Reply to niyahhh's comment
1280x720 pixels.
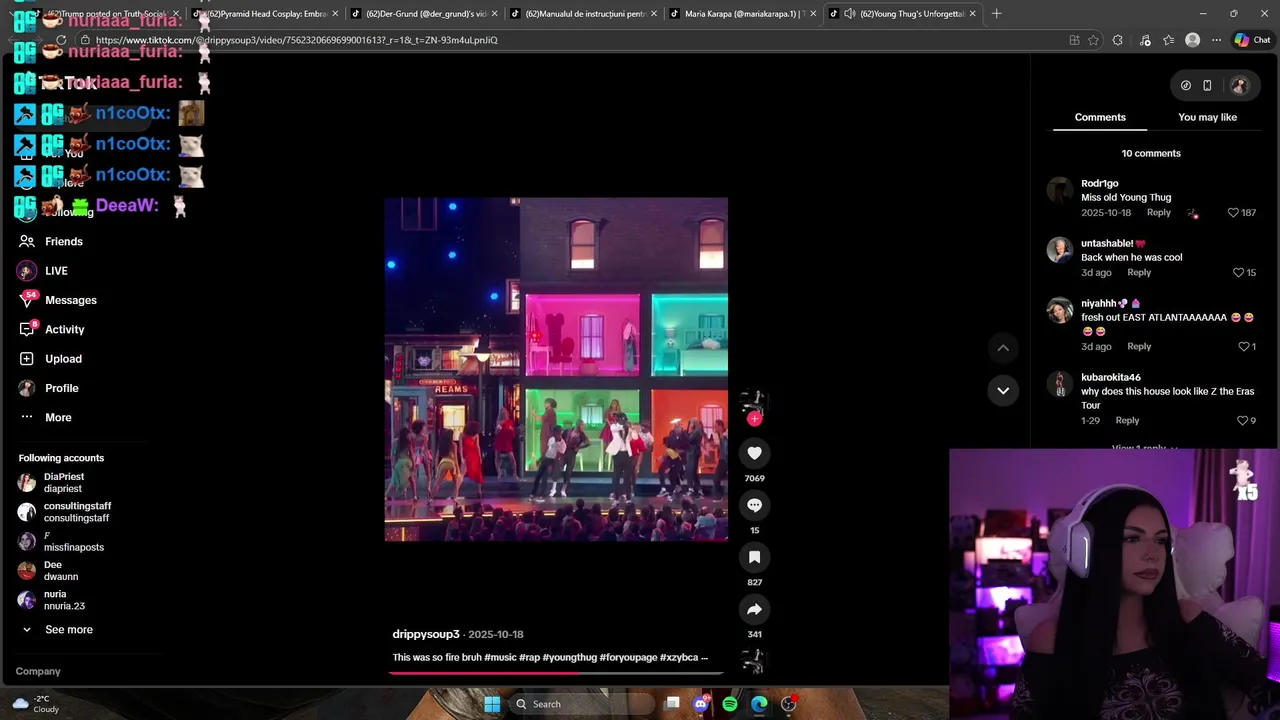click(1139, 347)
